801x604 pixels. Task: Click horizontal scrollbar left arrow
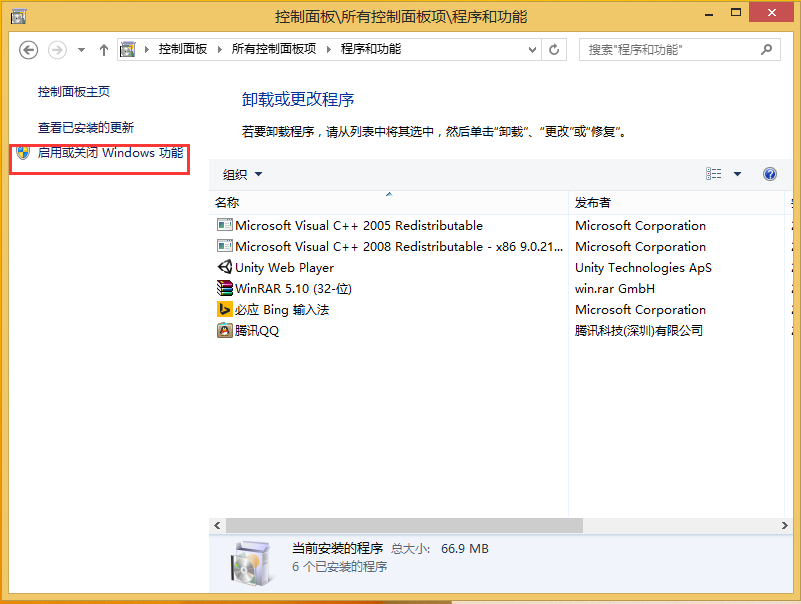pos(217,525)
